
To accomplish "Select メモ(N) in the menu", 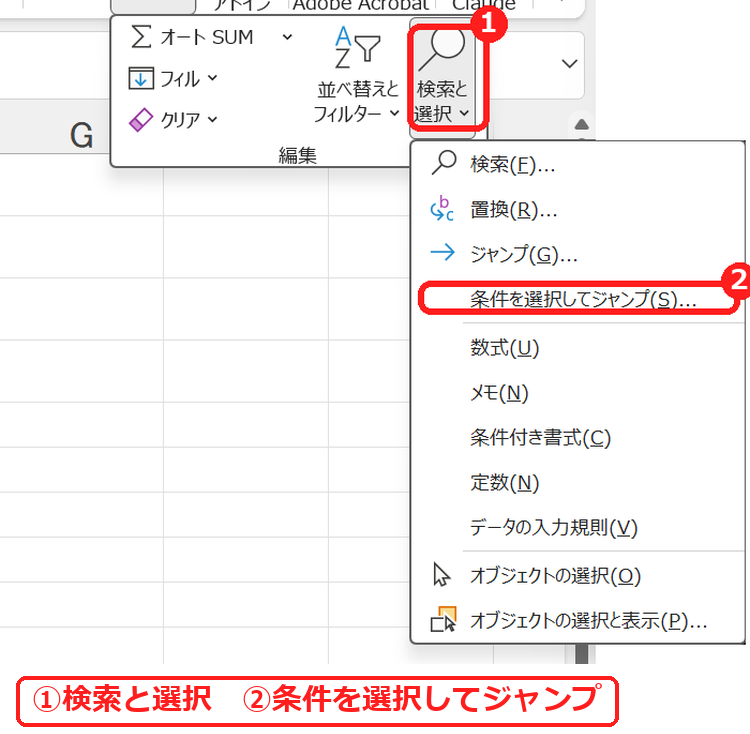I will (x=577, y=393).
